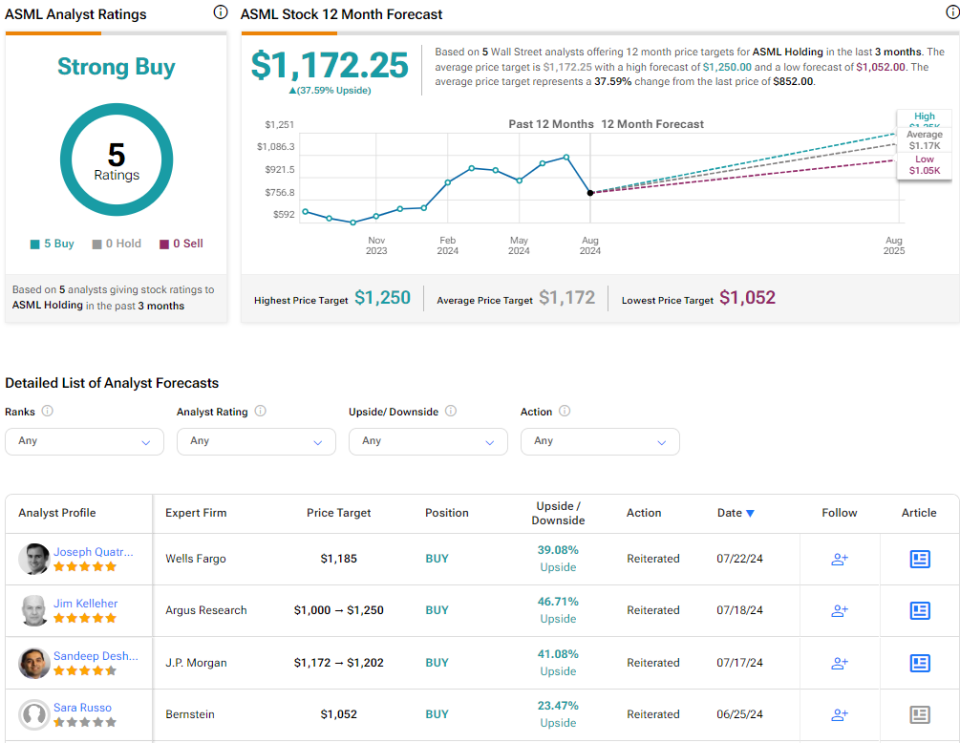
Task: Click 46.71% Upside in Argus Research row
Action: pyautogui.click(x=558, y=610)
